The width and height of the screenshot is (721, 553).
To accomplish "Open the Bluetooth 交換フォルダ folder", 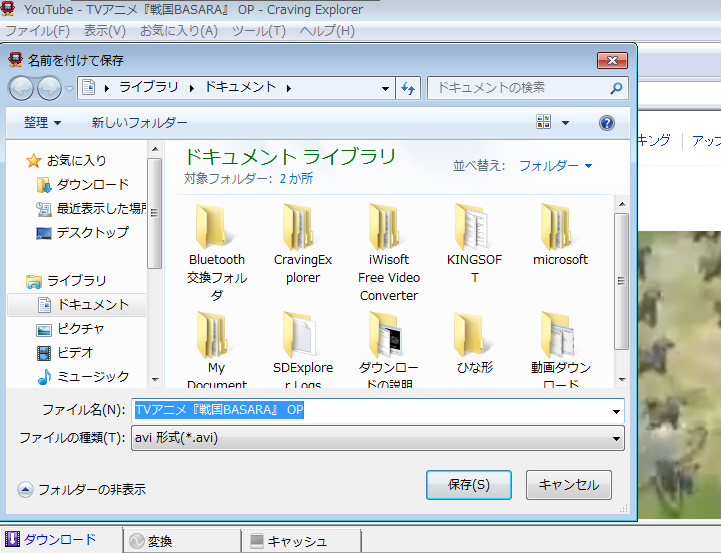I will pos(216,252).
